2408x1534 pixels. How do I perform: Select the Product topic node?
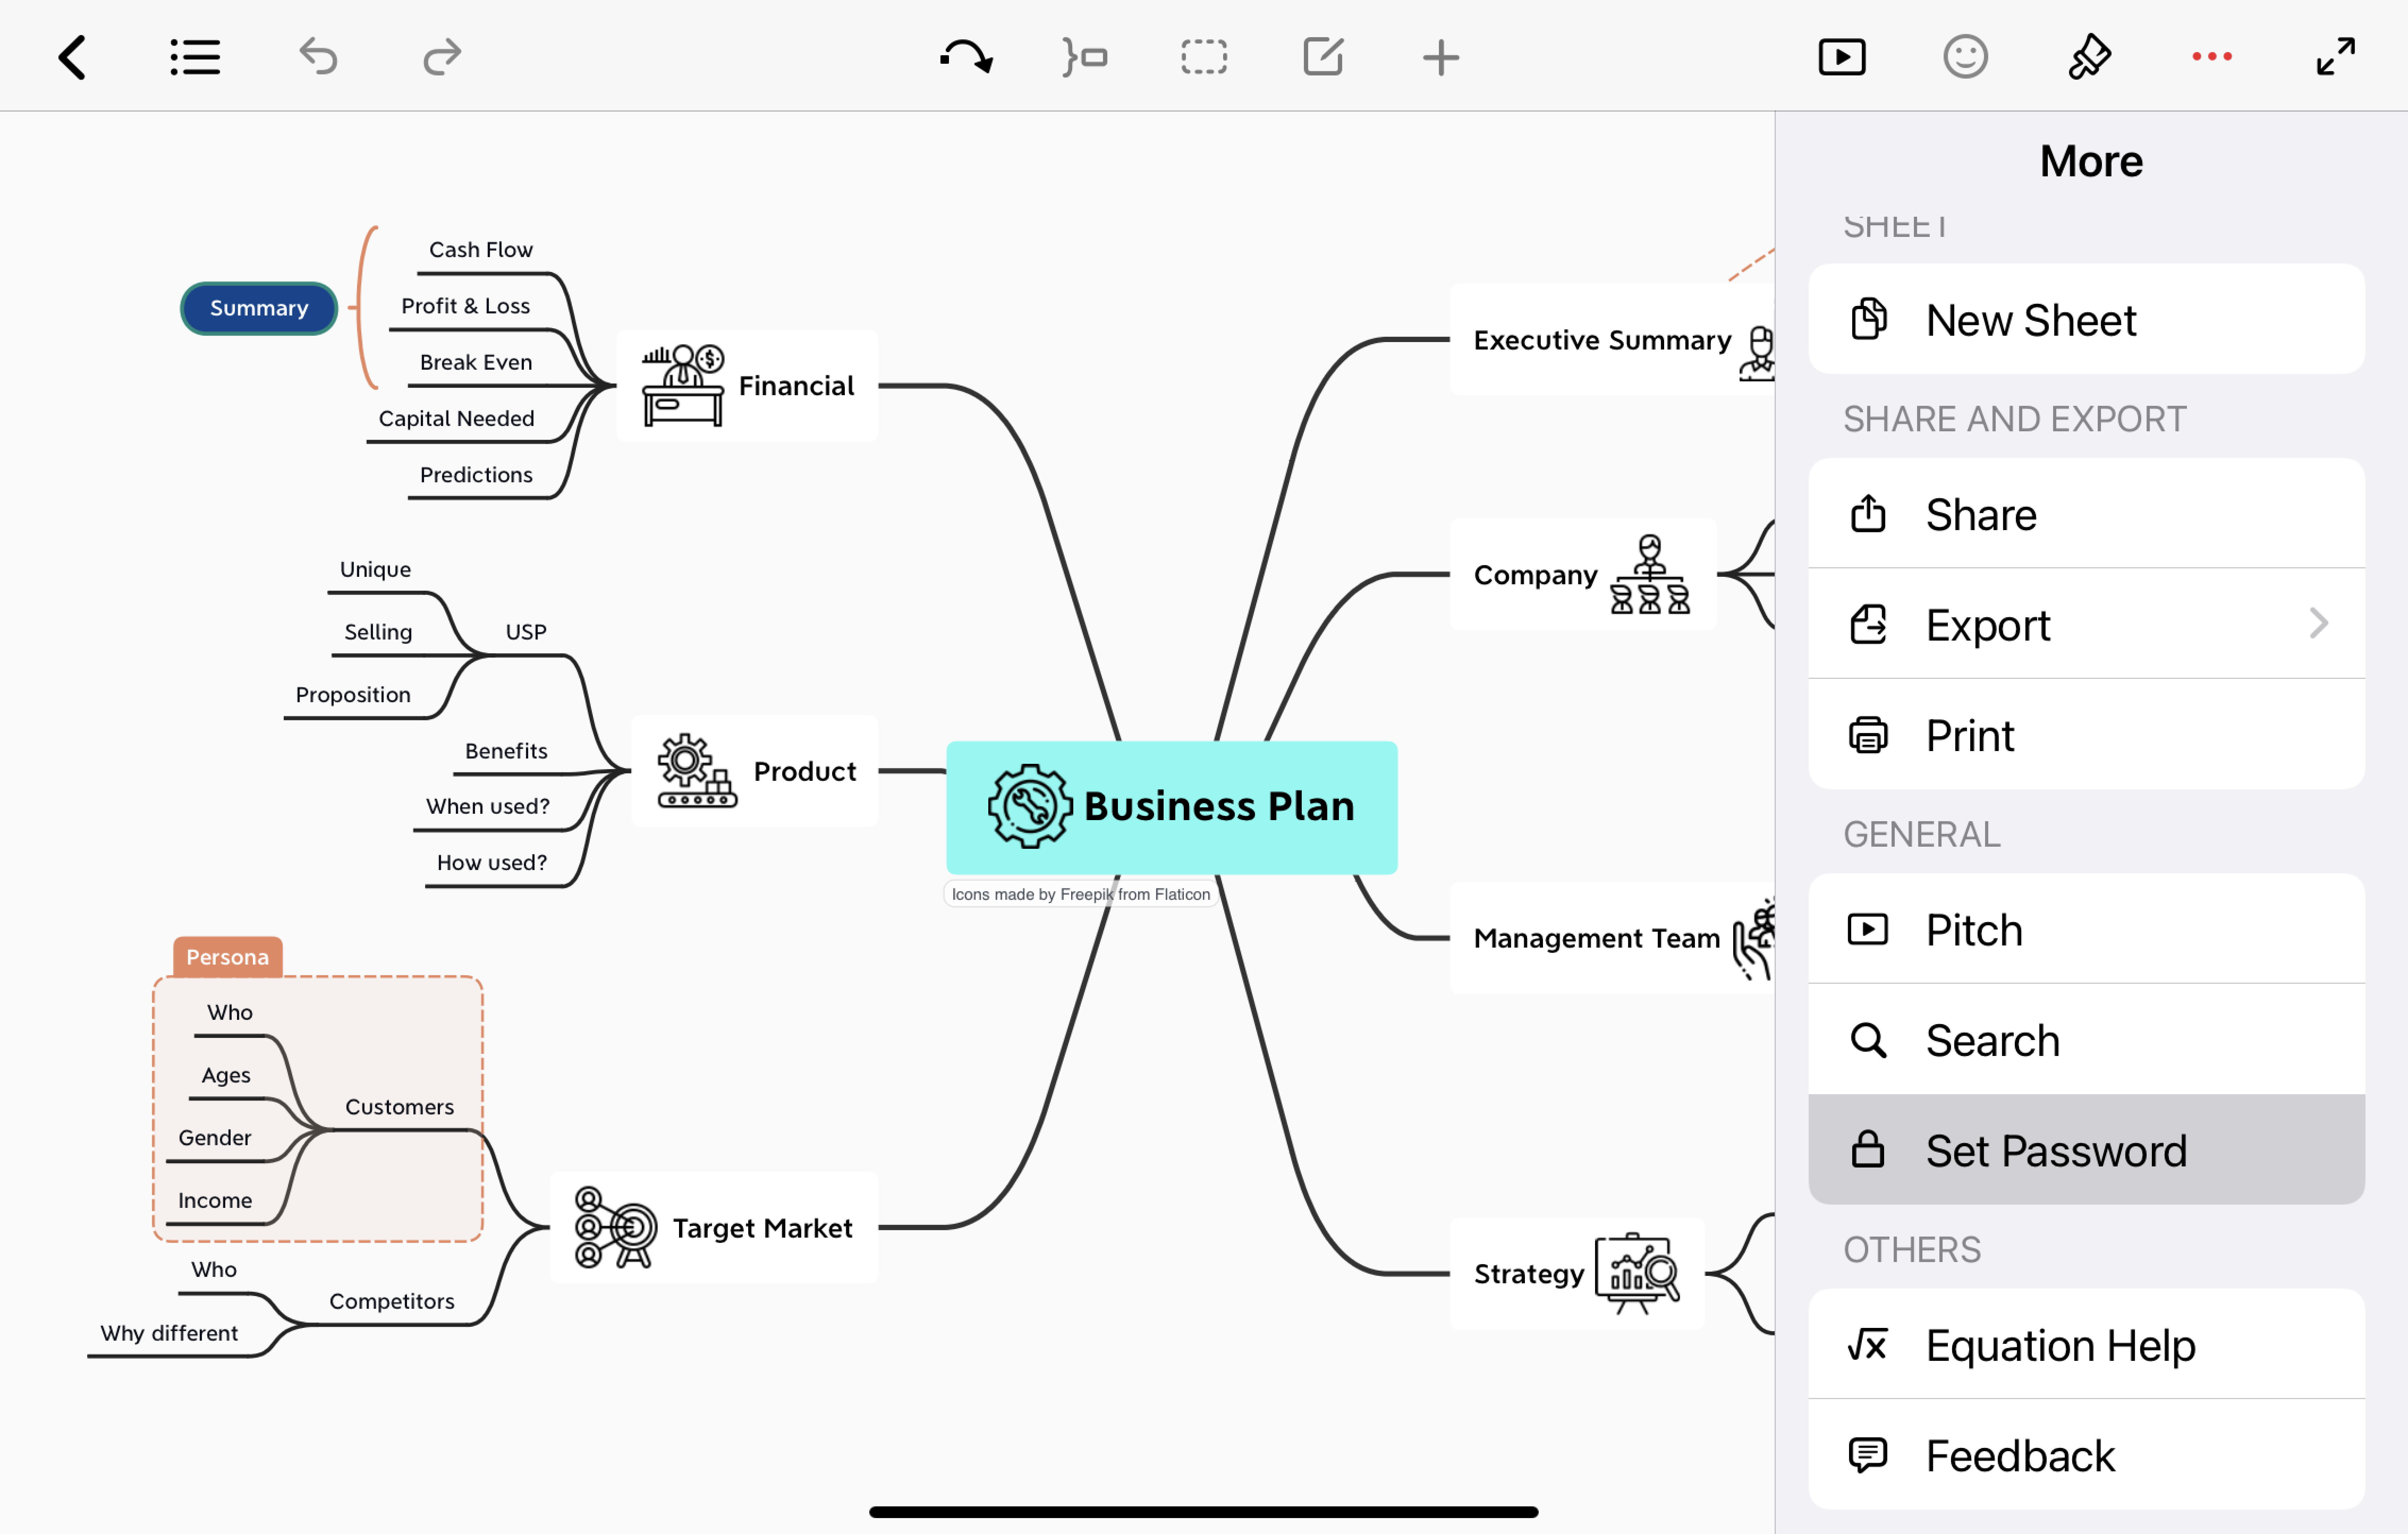[755, 771]
